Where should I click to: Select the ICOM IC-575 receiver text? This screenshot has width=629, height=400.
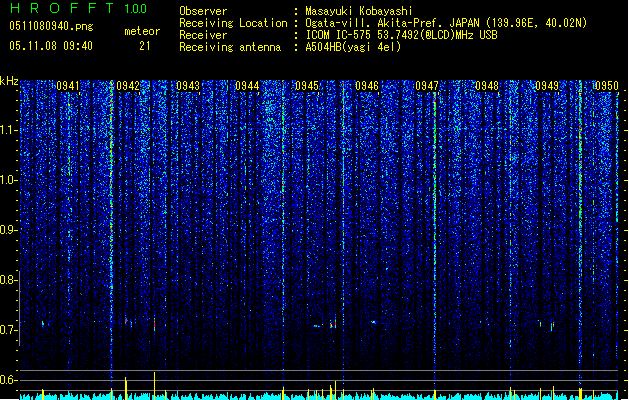click(401, 35)
